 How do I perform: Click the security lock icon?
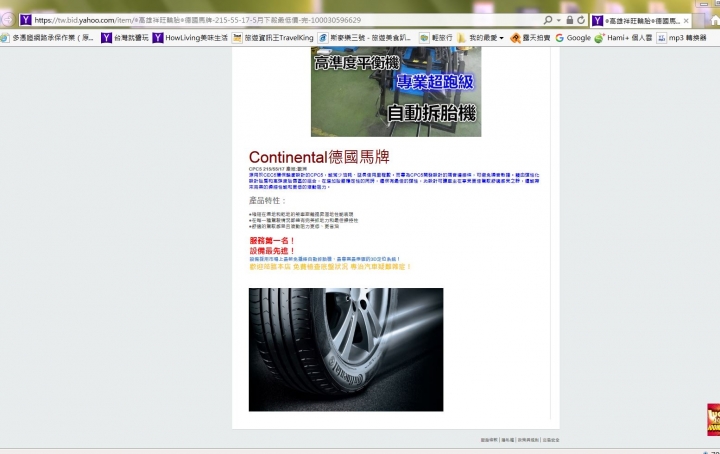pos(569,20)
